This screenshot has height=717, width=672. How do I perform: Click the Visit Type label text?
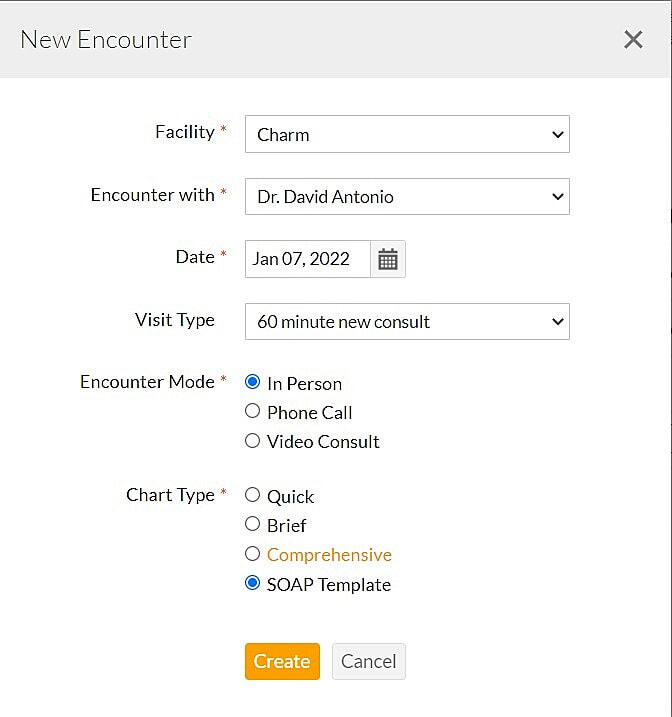175,320
